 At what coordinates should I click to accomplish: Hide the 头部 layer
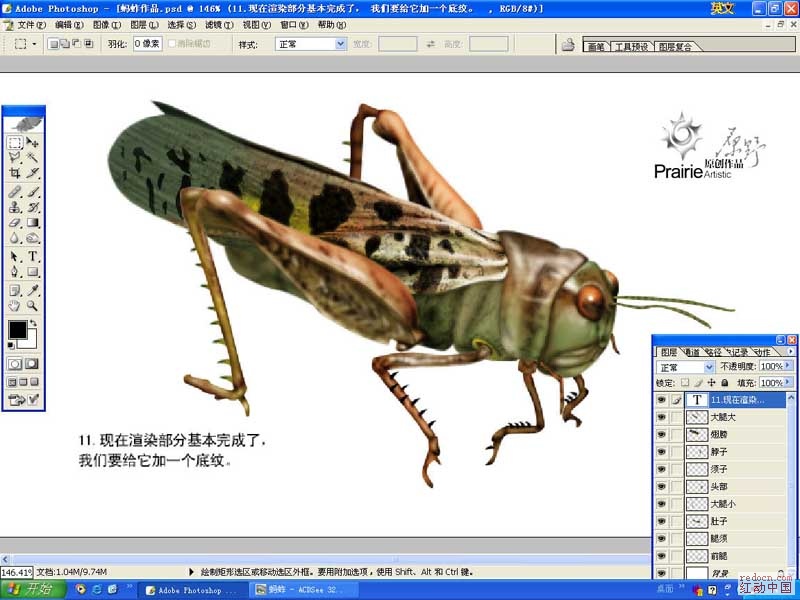click(662, 487)
